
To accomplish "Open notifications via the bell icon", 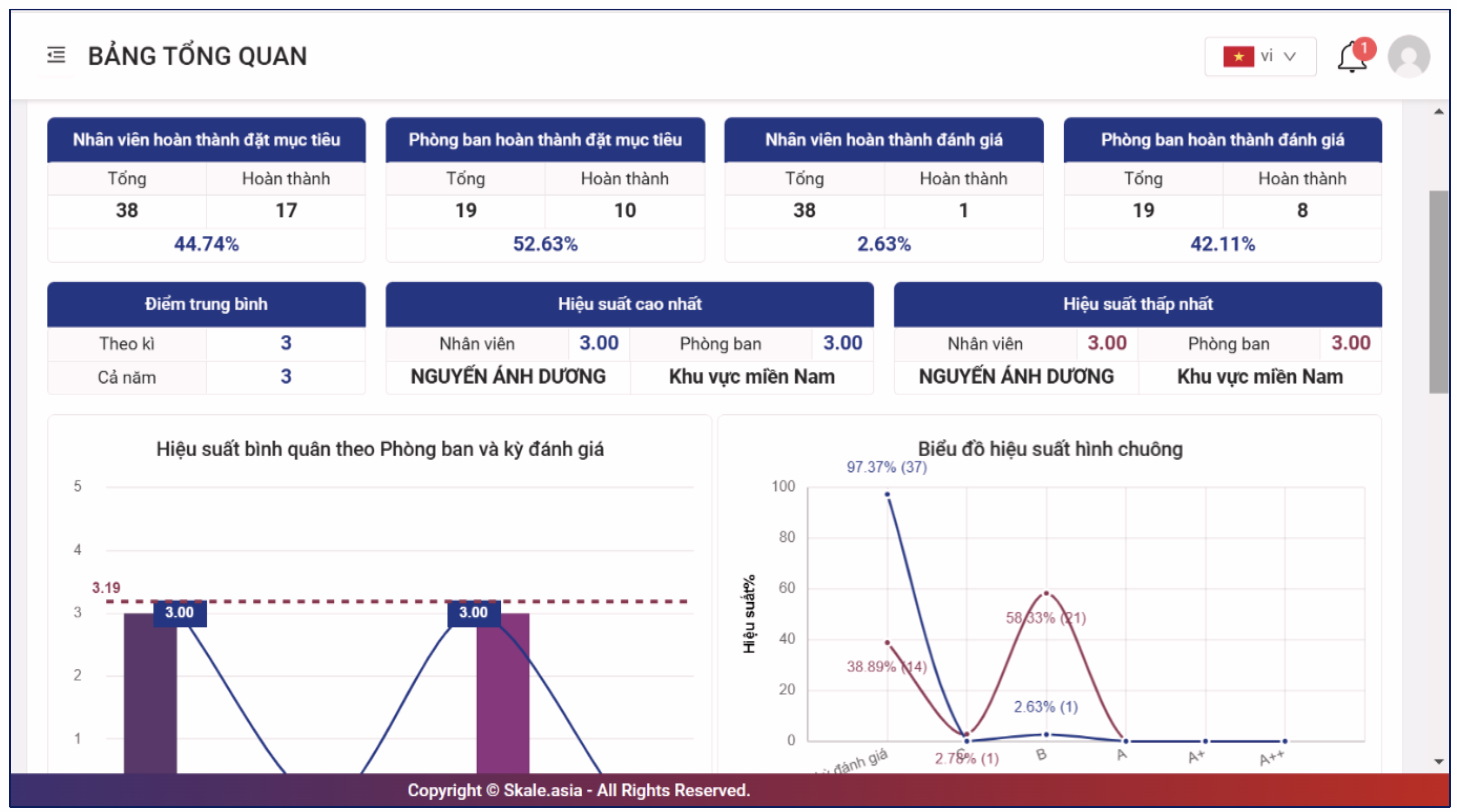I will (1352, 57).
